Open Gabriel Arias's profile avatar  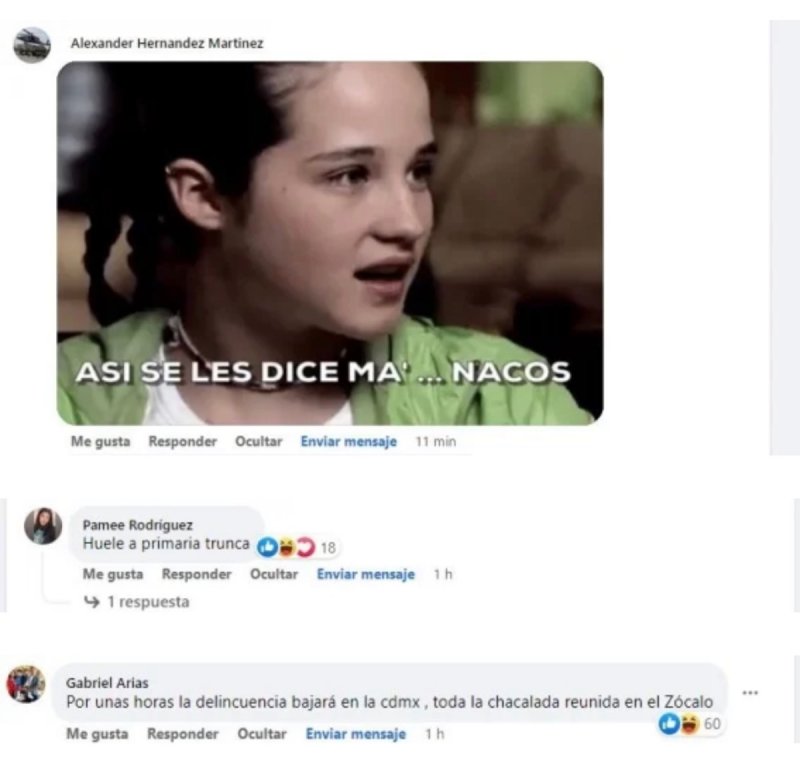[x=25, y=684]
